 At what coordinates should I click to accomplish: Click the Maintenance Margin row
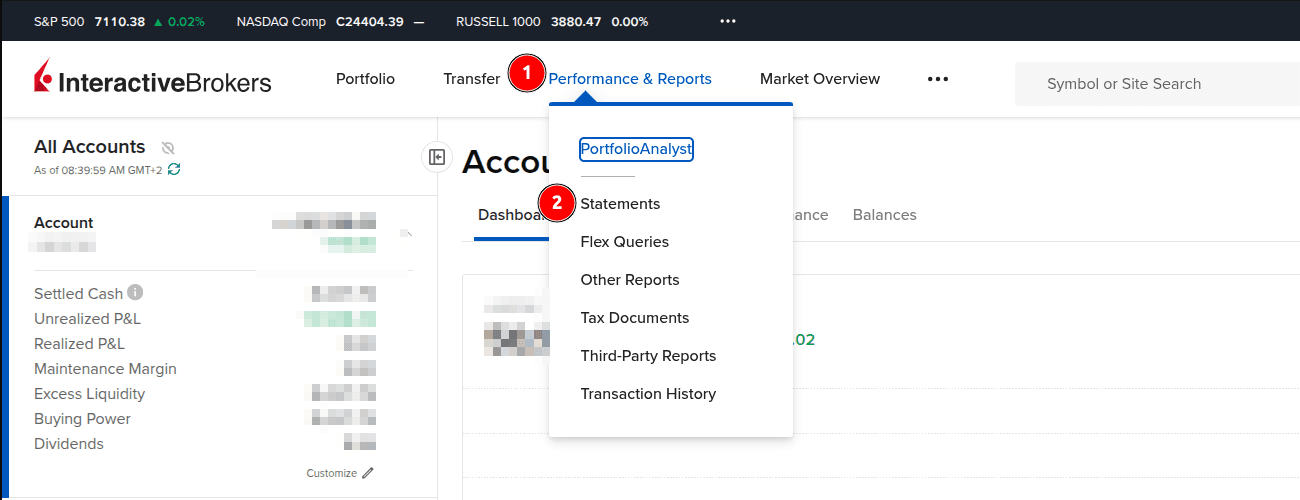(205, 369)
